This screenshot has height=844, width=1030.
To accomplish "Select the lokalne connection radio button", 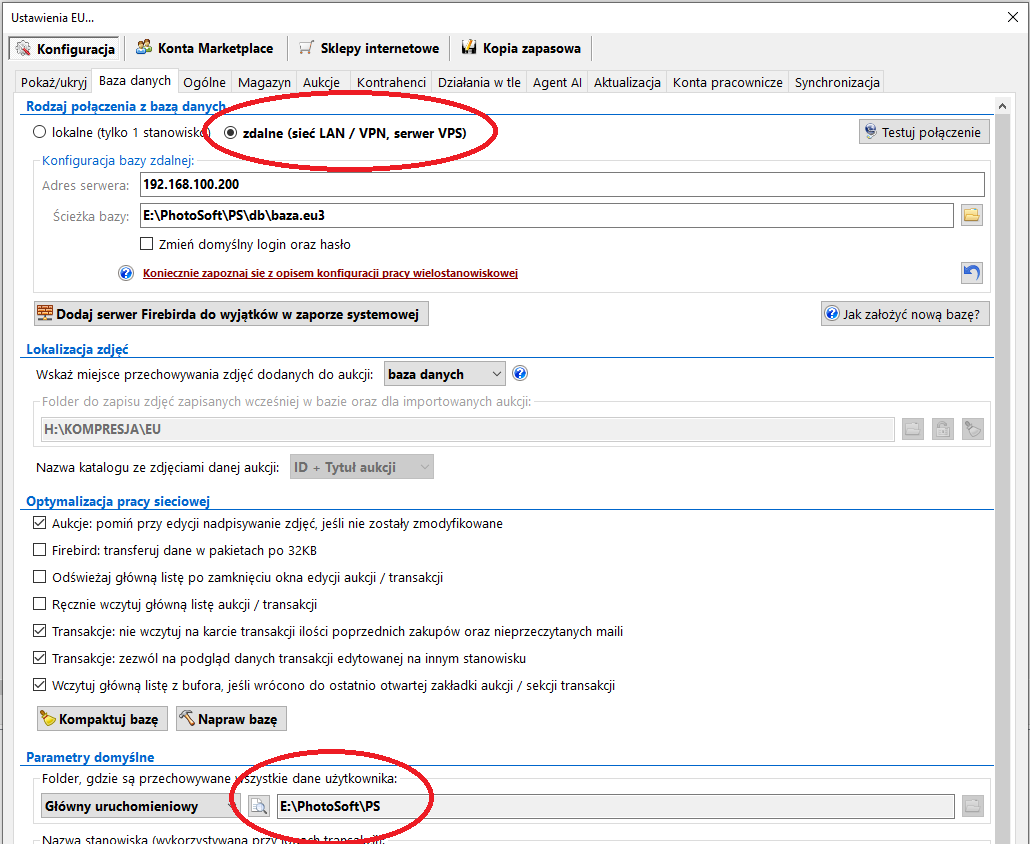I will click(x=40, y=132).
